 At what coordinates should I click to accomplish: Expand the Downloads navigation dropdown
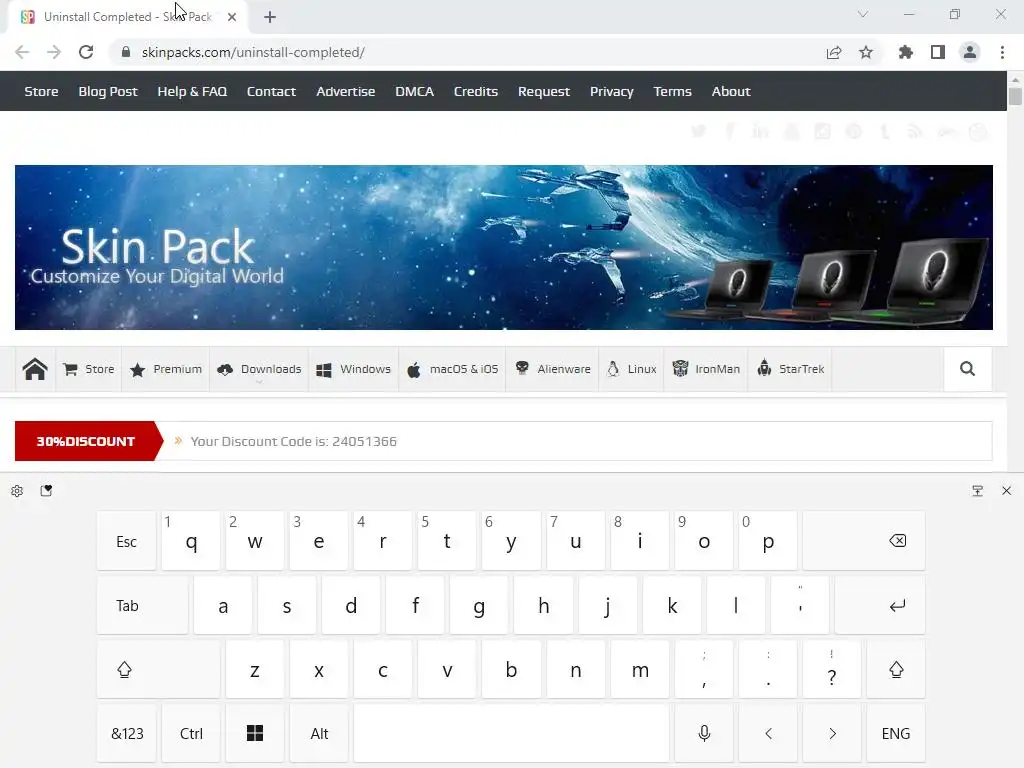coord(259,369)
